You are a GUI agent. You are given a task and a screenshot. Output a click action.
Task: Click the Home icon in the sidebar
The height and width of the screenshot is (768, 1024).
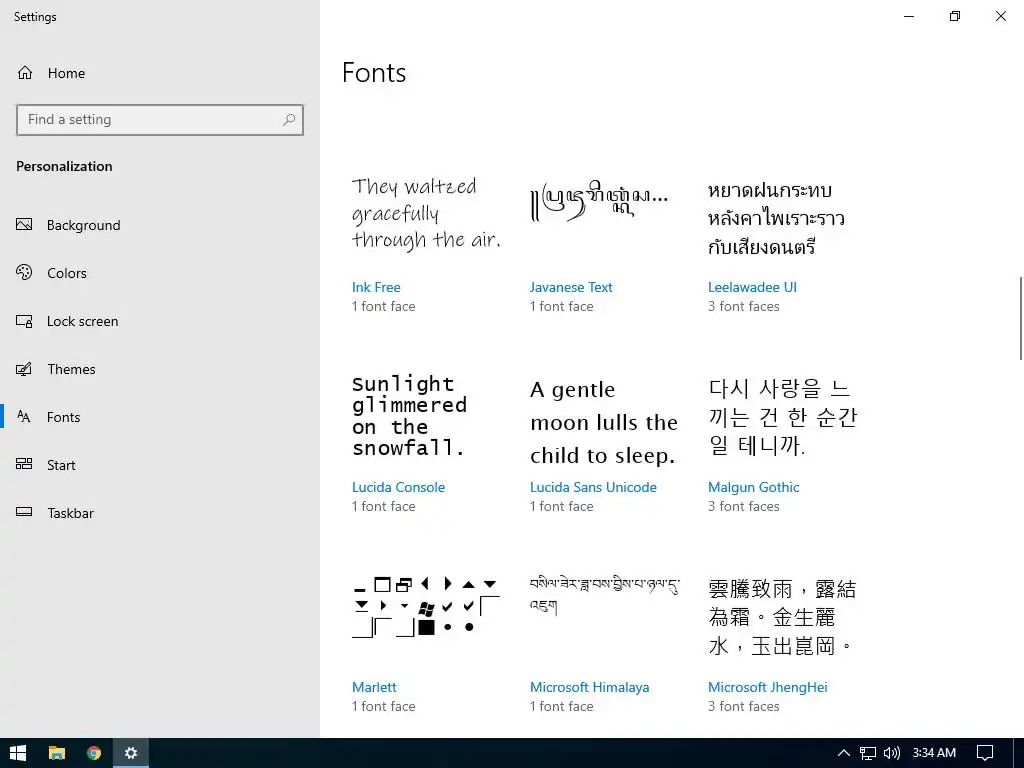[25, 72]
